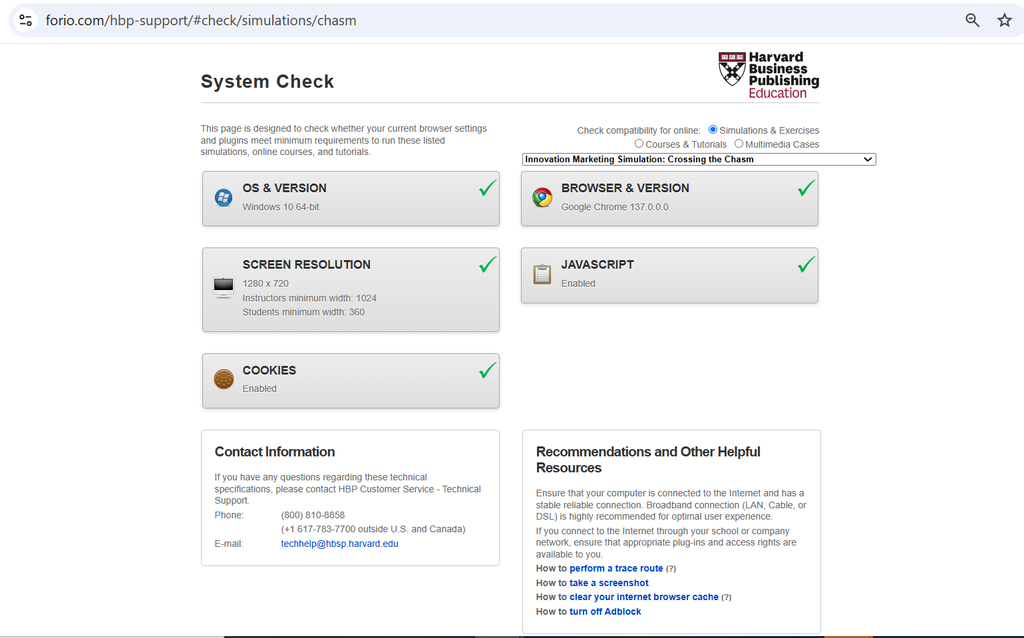Screen dimensions: 1024x638
Task: Select Courses & Tutorials radio button
Action: coord(639,144)
